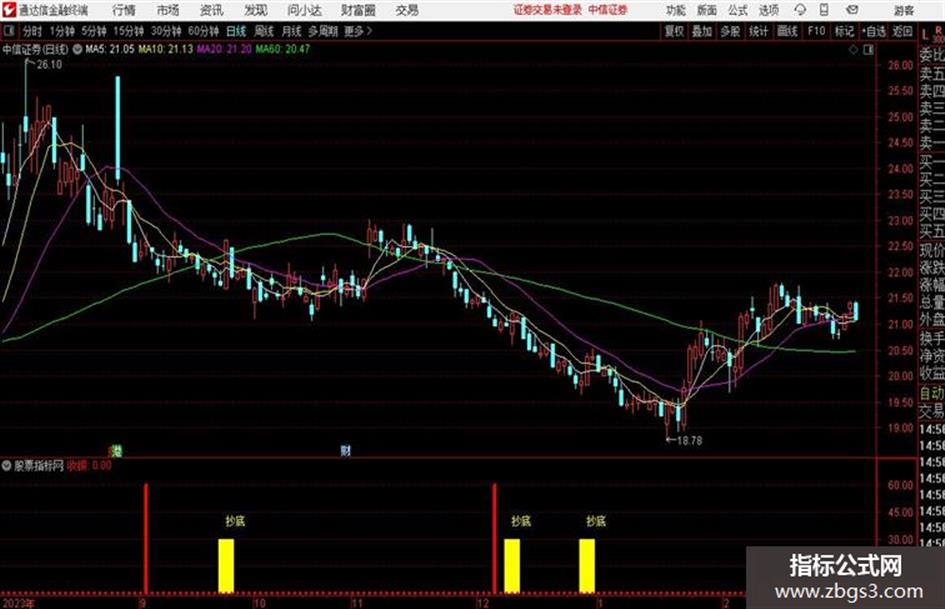Click the 股票指标网 indicator name
Viewport: 945px width, 609px height.
(39, 465)
